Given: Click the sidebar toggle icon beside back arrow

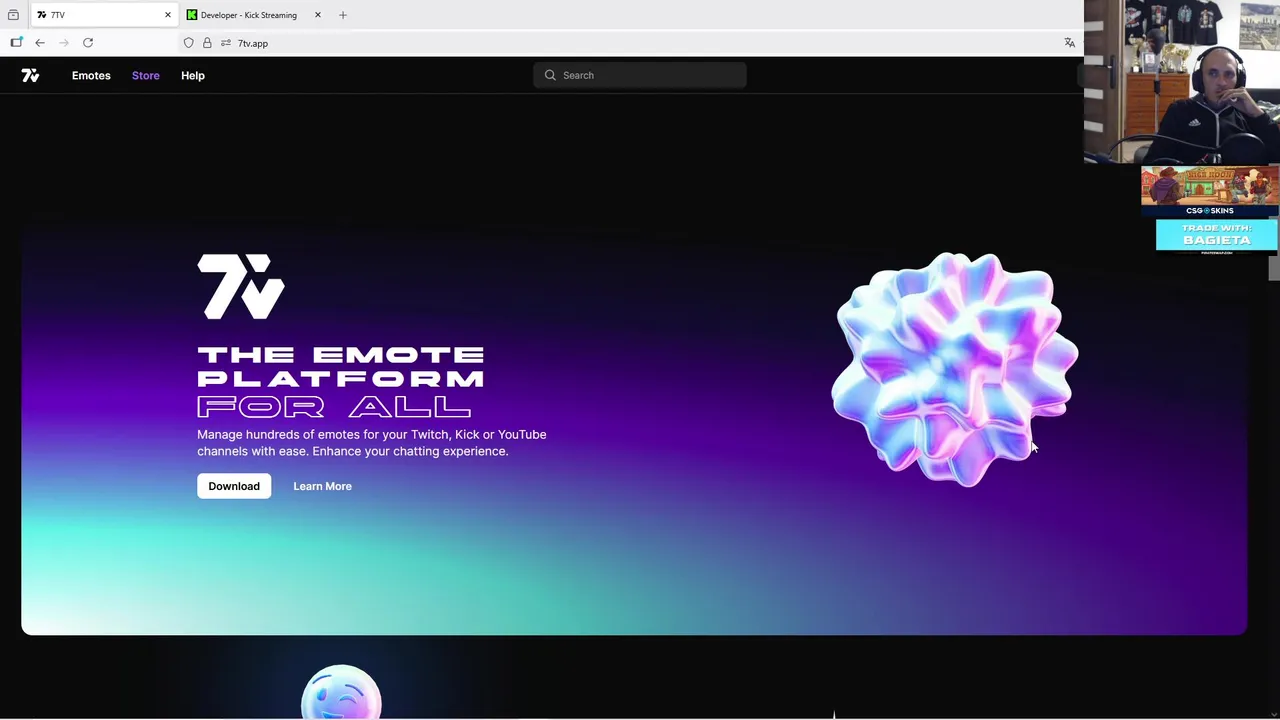Looking at the screenshot, I should pyautogui.click(x=16, y=43).
